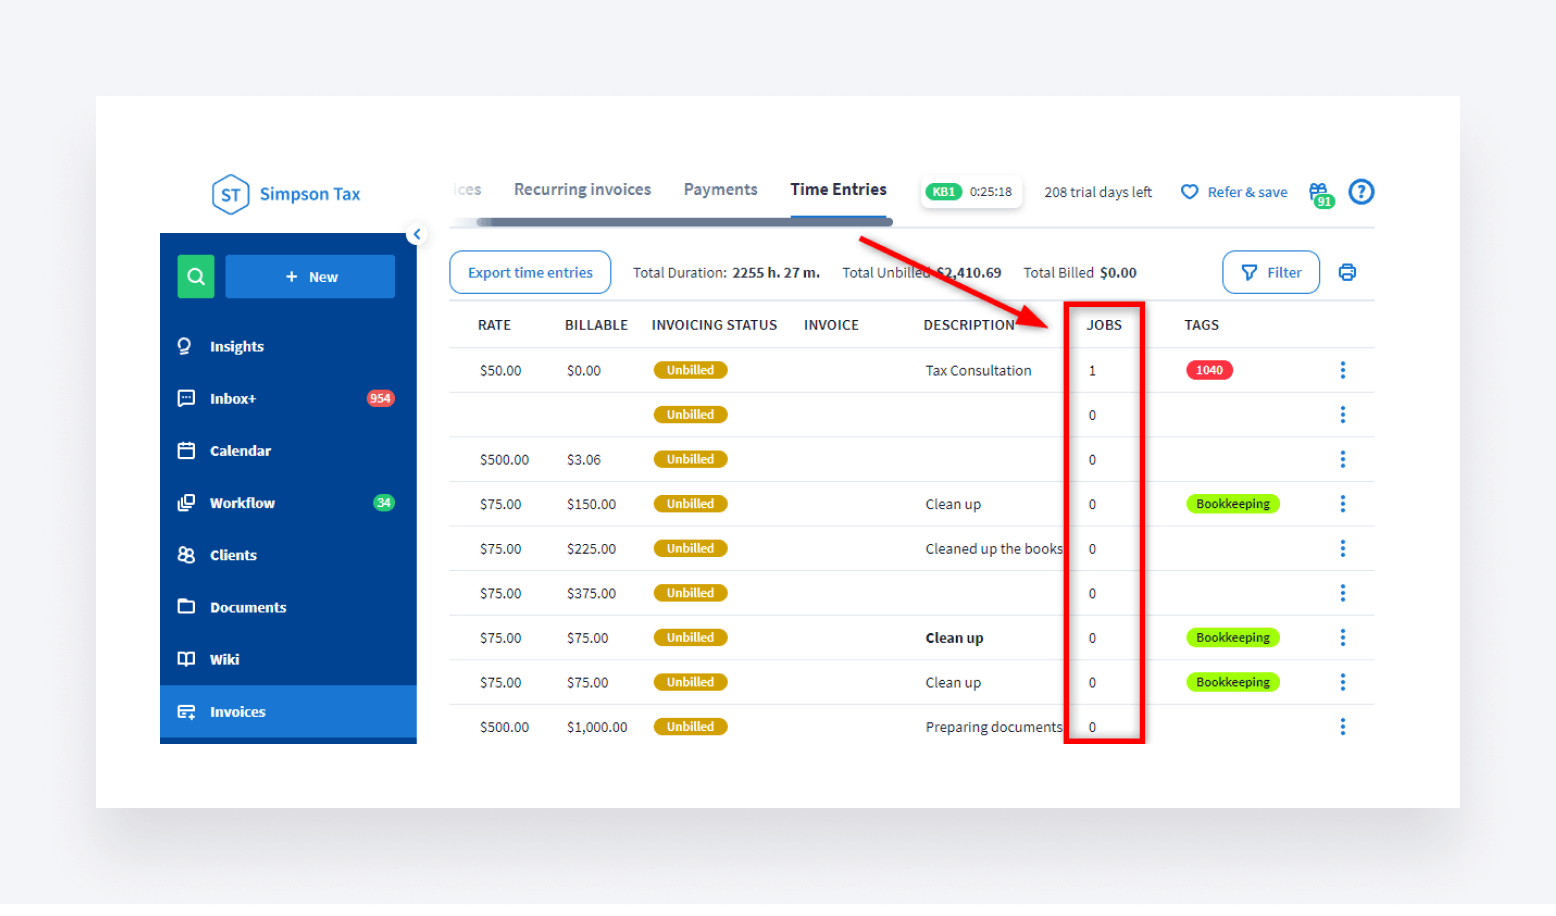
Task: Open three-dot menu for Tax Consultation row
Action: [1342, 370]
